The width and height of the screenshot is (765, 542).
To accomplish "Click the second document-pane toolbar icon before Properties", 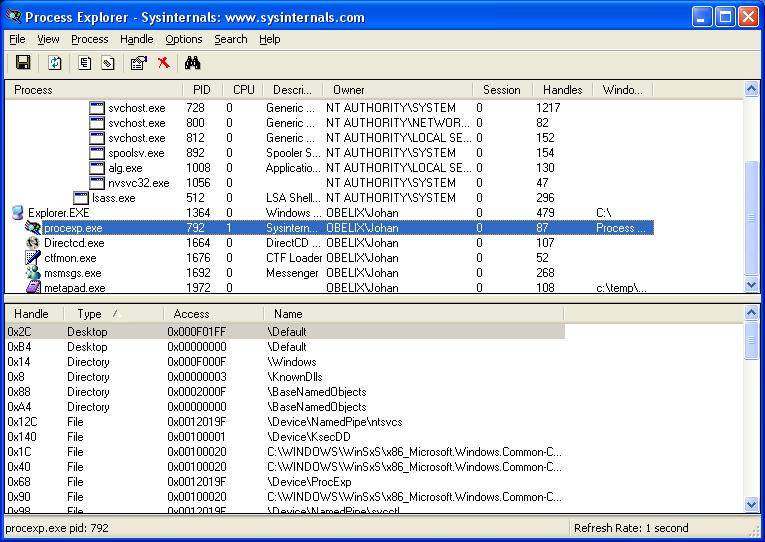I will [108, 62].
